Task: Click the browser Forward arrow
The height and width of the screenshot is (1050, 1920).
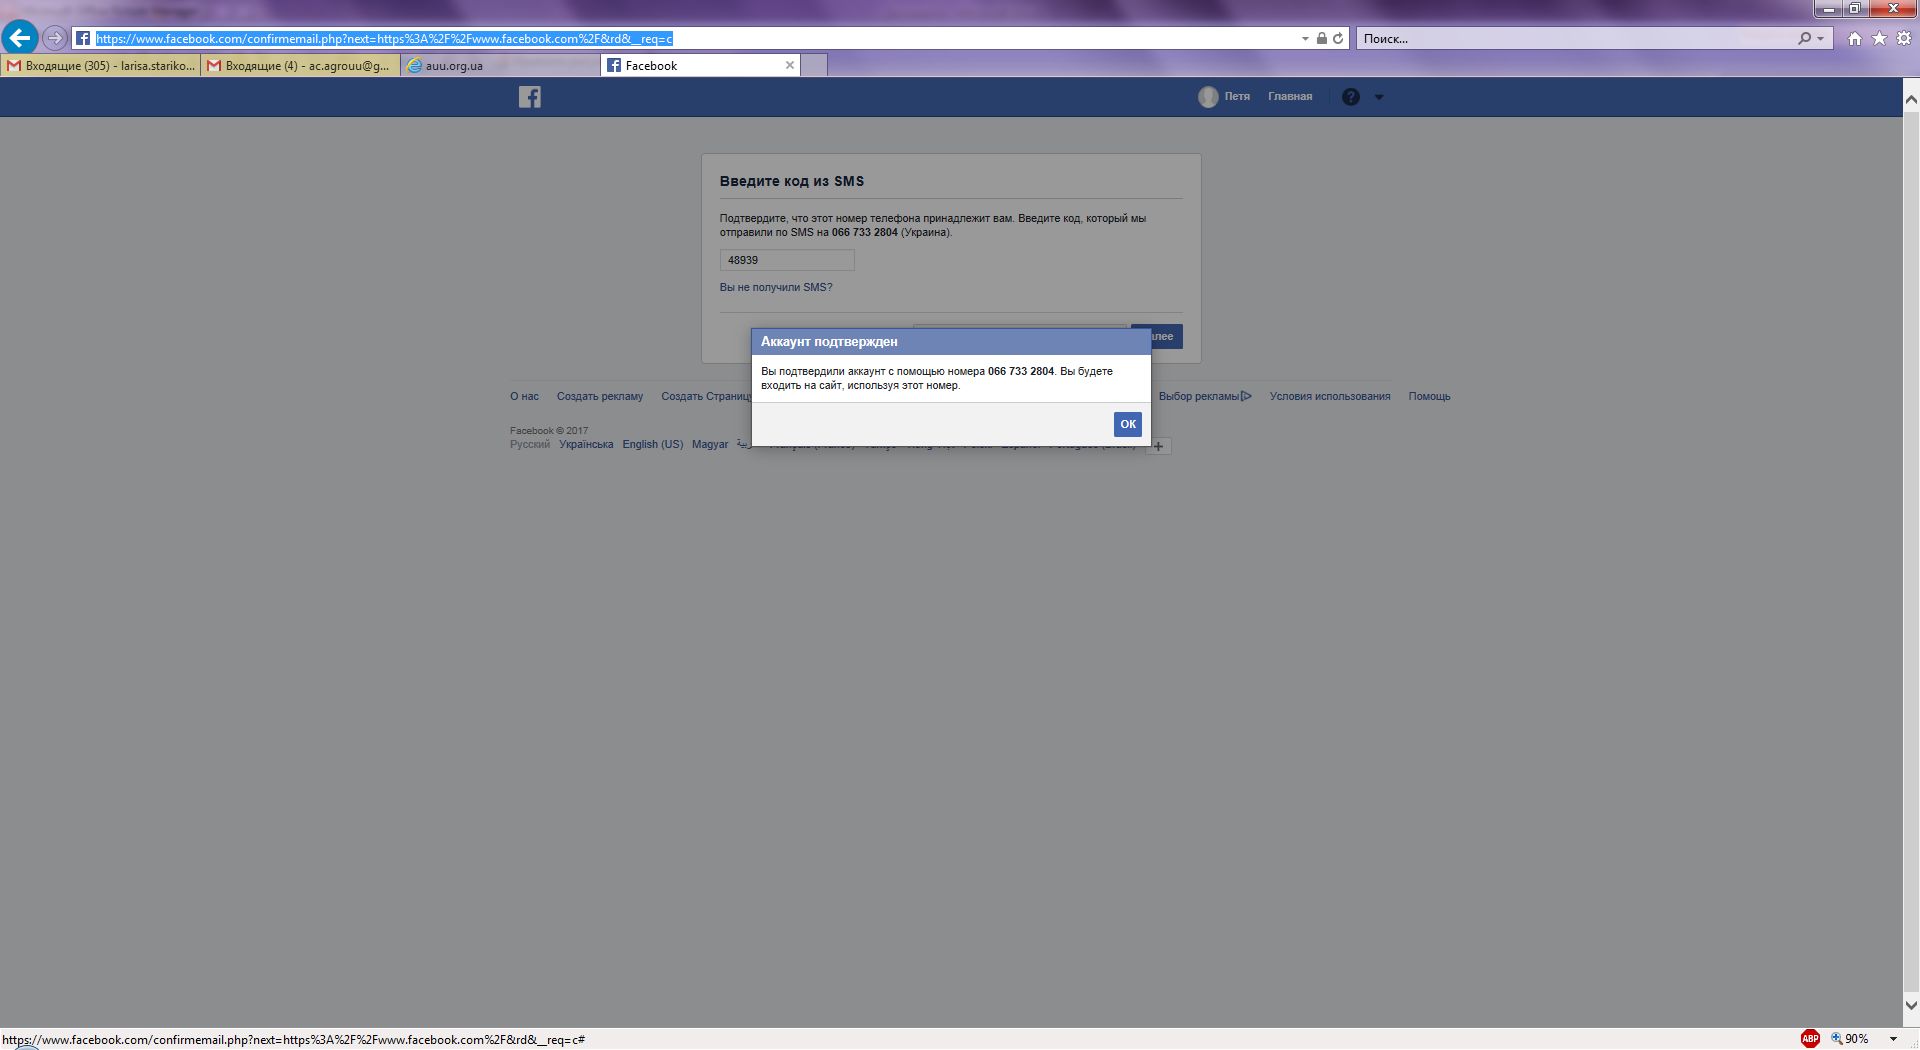Action: click(x=55, y=38)
